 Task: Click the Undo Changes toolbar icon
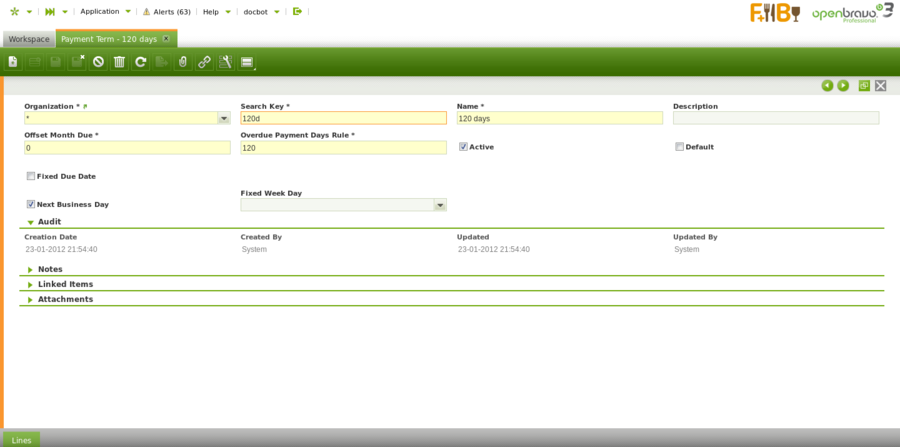point(98,62)
